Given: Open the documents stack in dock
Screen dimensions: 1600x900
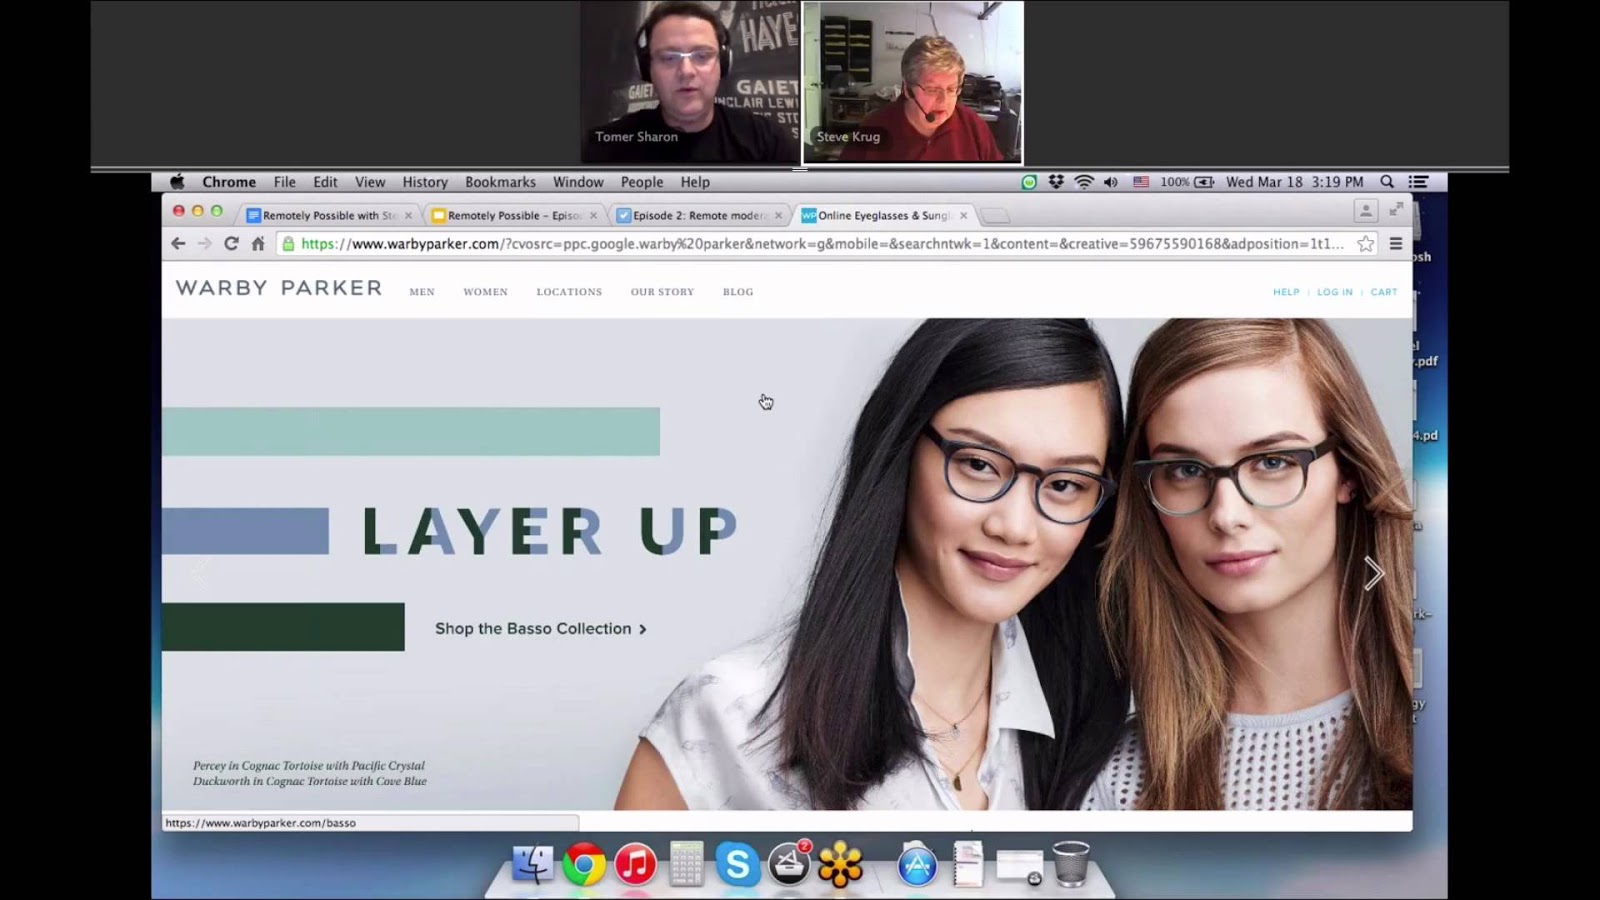Looking at the screenshot, I should coord(968,864).
